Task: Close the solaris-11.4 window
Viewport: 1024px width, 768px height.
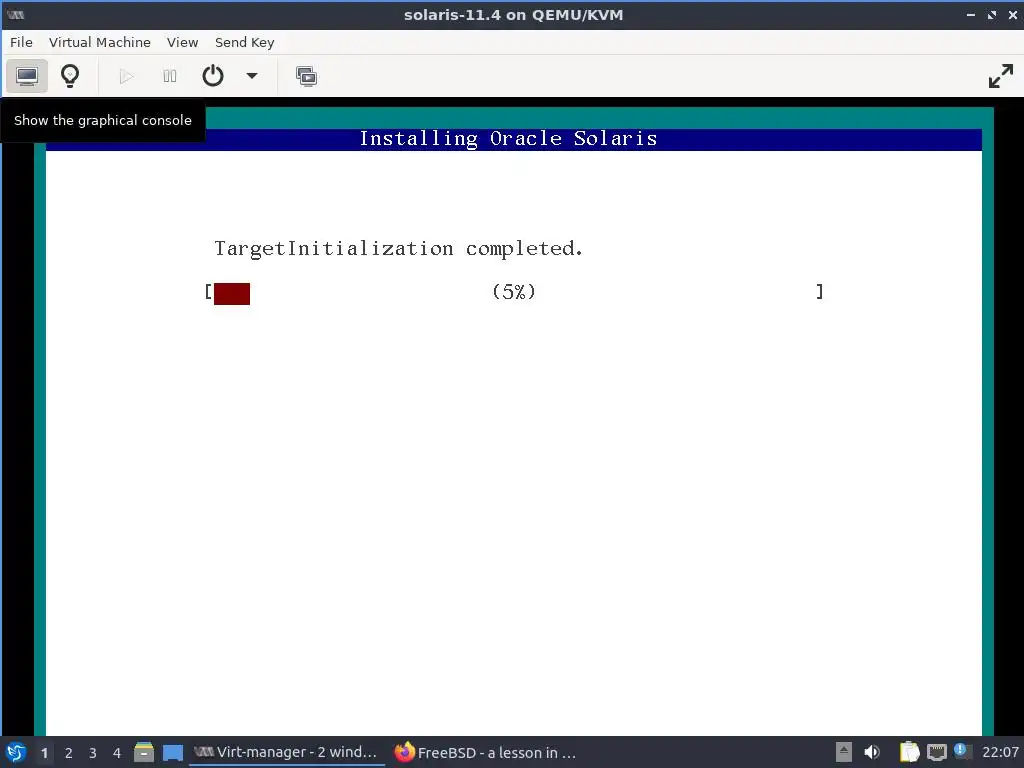Action: click(1013, 14)
